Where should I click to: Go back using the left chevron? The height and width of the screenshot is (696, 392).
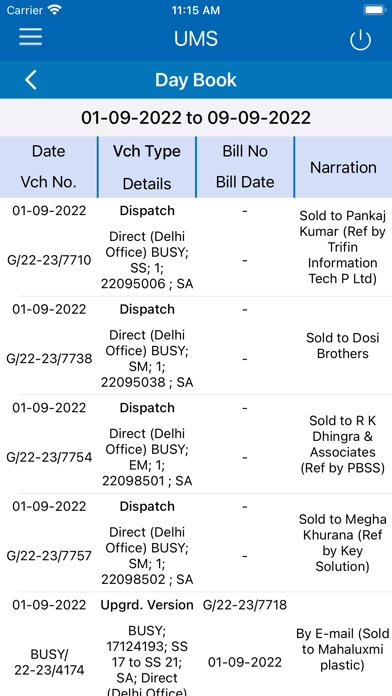pyautogui.click(x=31, y=80)
